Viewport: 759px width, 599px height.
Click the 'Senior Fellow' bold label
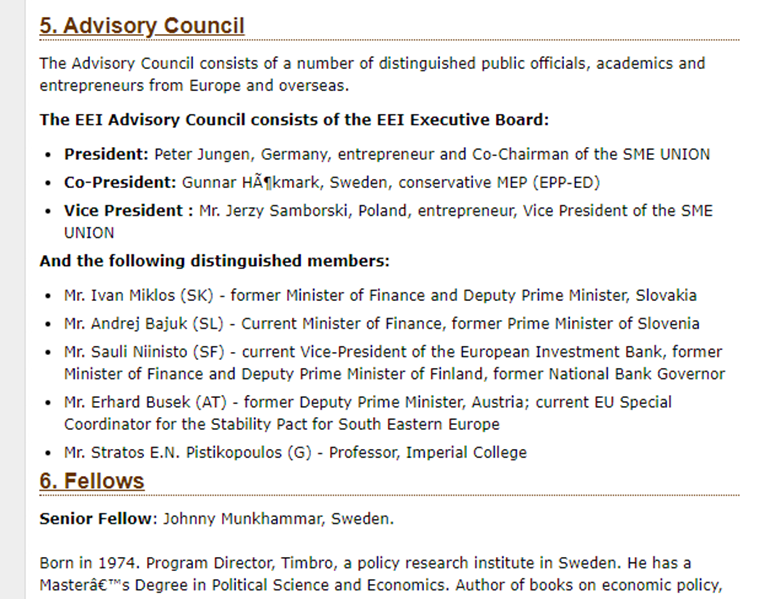[96, 519]
